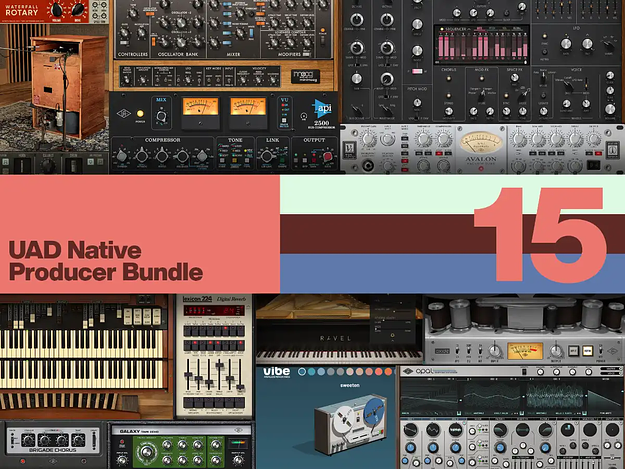
Task: Select the first blue vibe color dot
Action: [302, 372]
